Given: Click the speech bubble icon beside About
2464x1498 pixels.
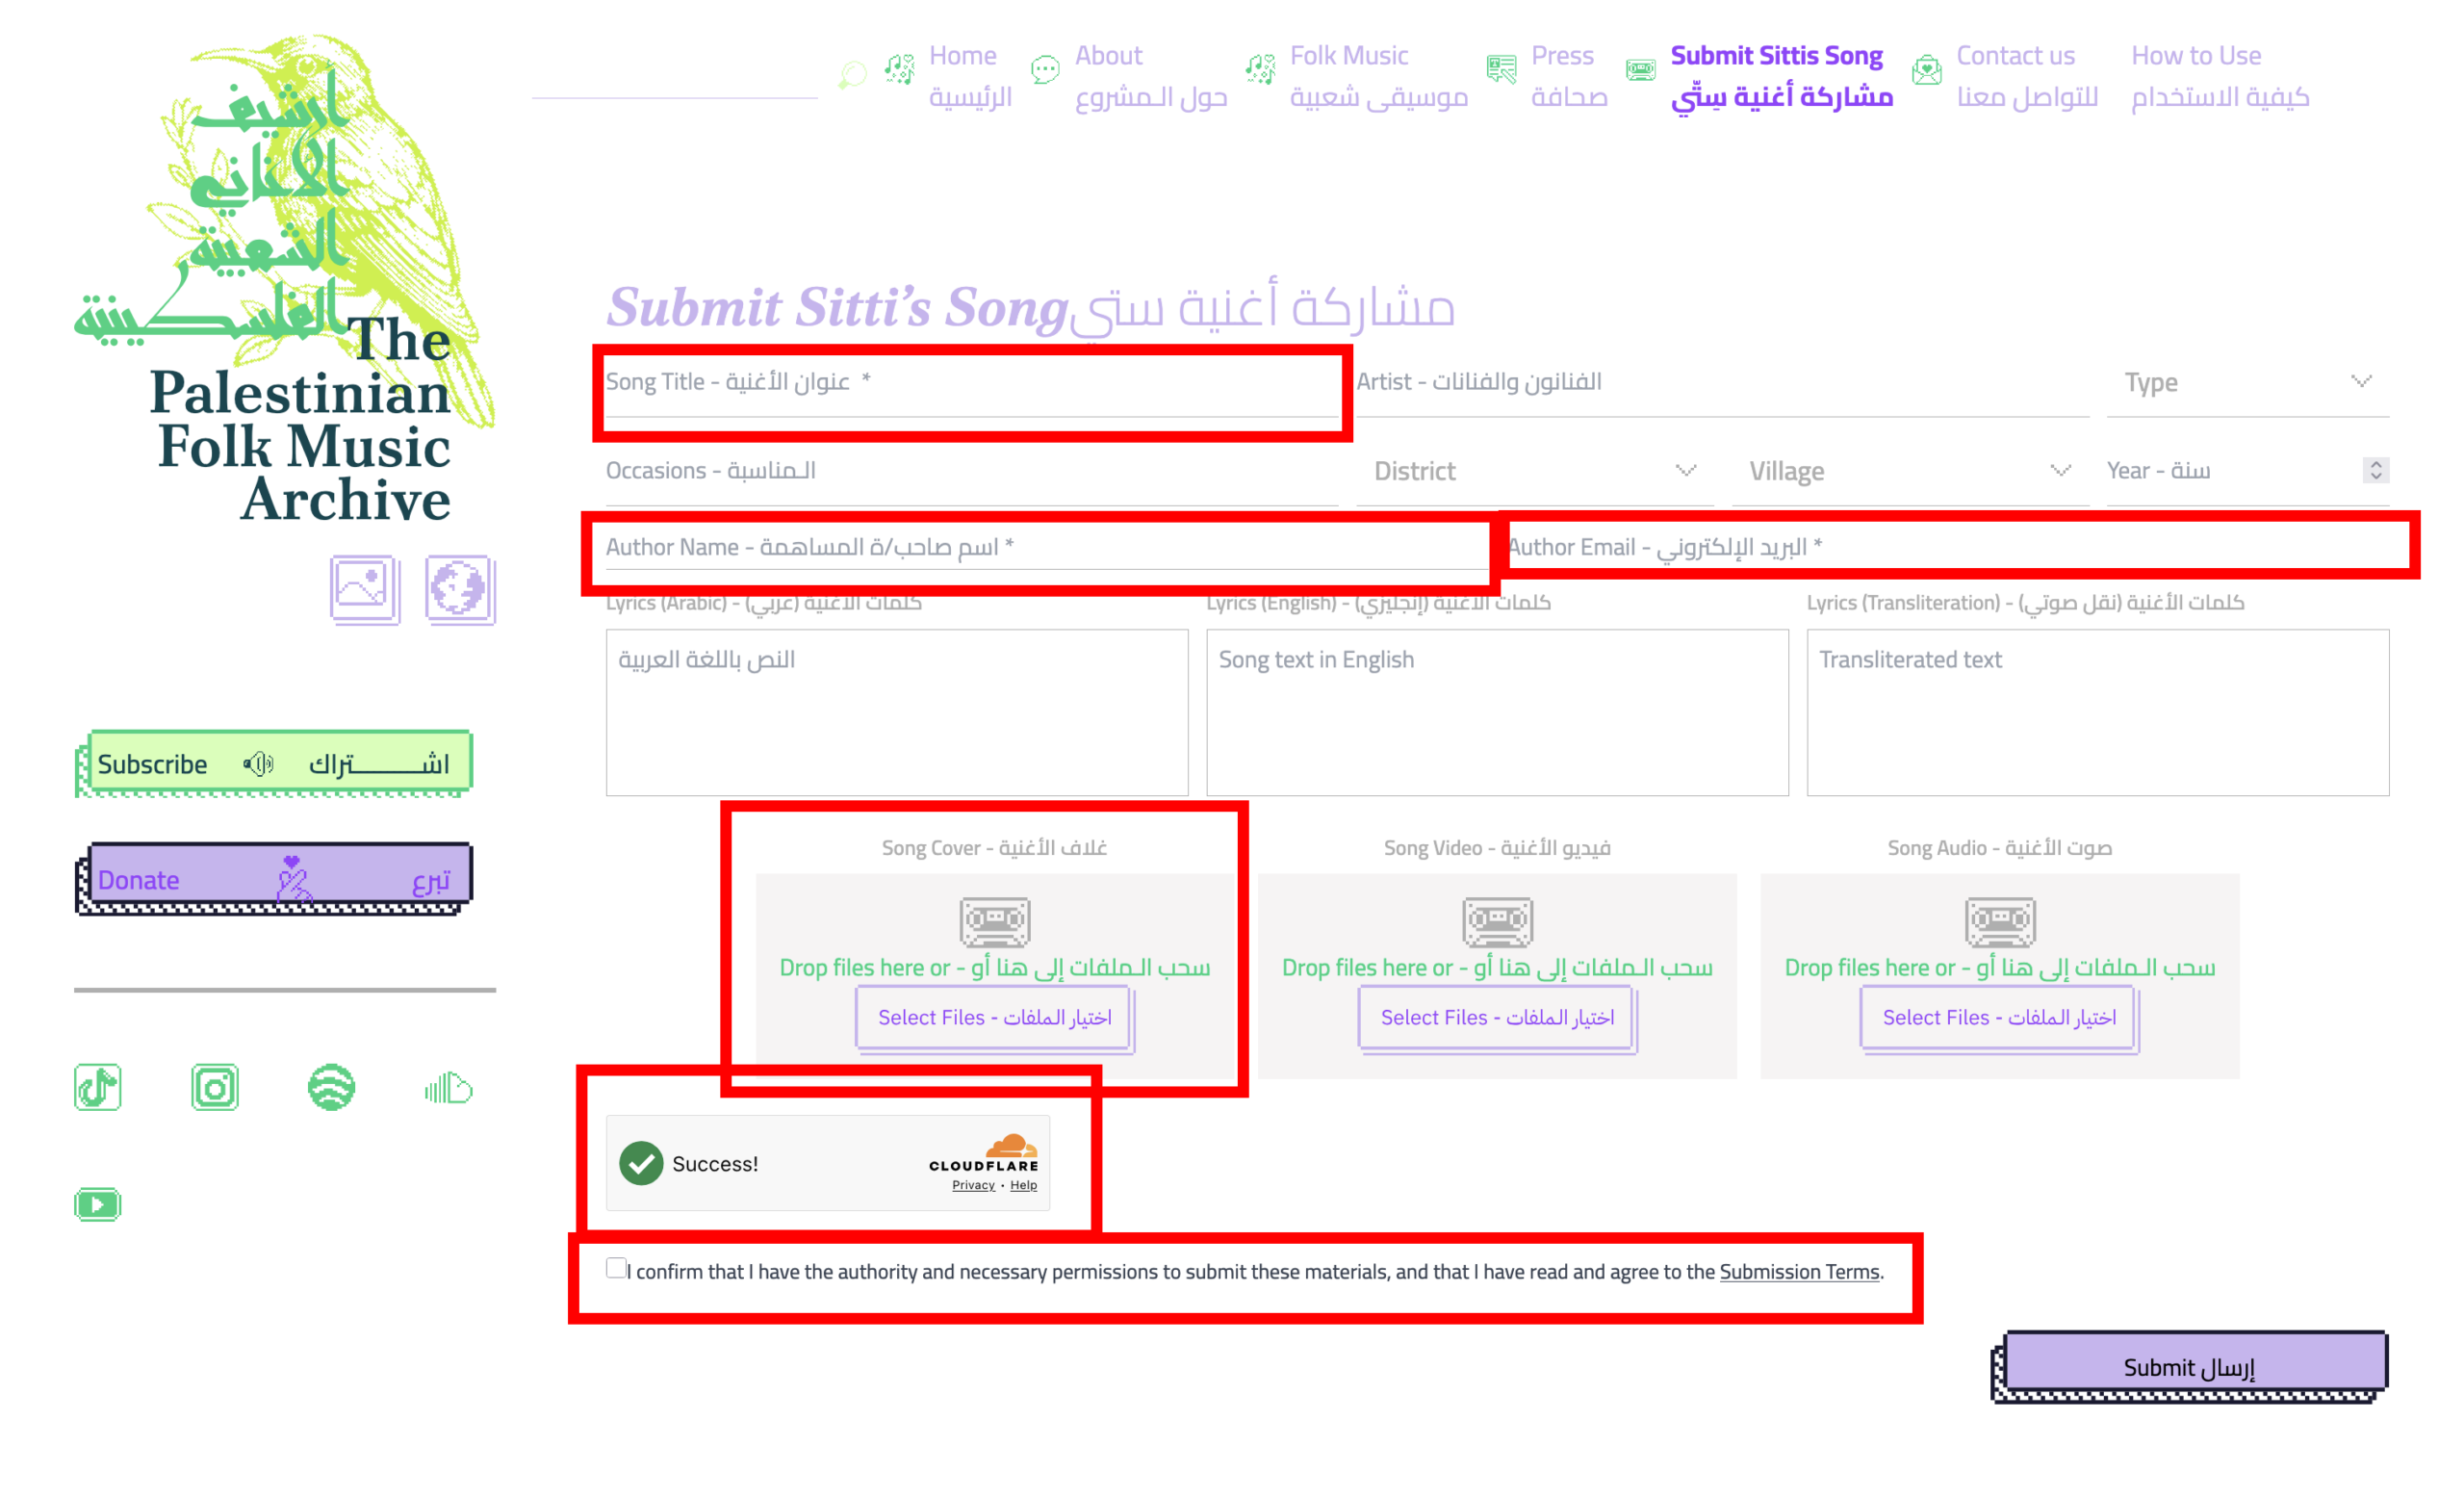Looking at the screenshot, I should point(1045,68).
